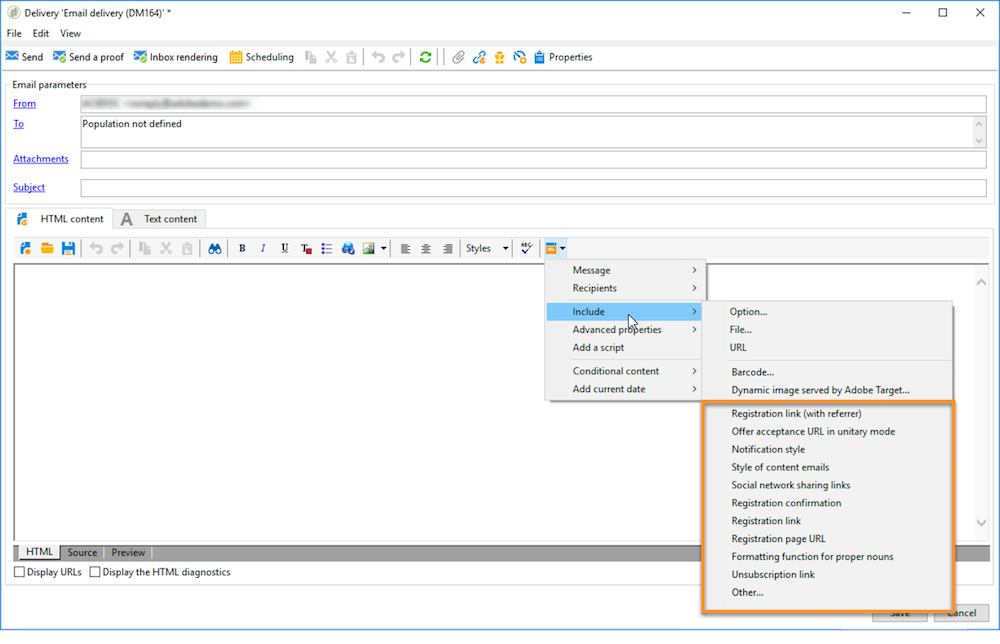Open the Edit menu
The height and width of the screenshot is (644, 1000).
pyautogui.click(x=41, y=33)
